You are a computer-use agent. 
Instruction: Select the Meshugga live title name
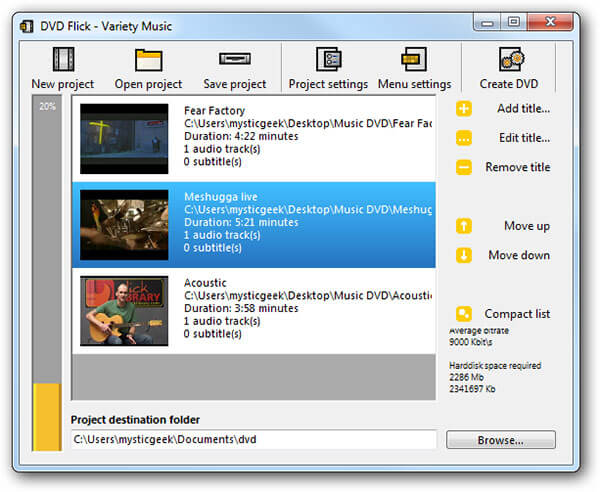pyautogui.click(x=221, y=197)
